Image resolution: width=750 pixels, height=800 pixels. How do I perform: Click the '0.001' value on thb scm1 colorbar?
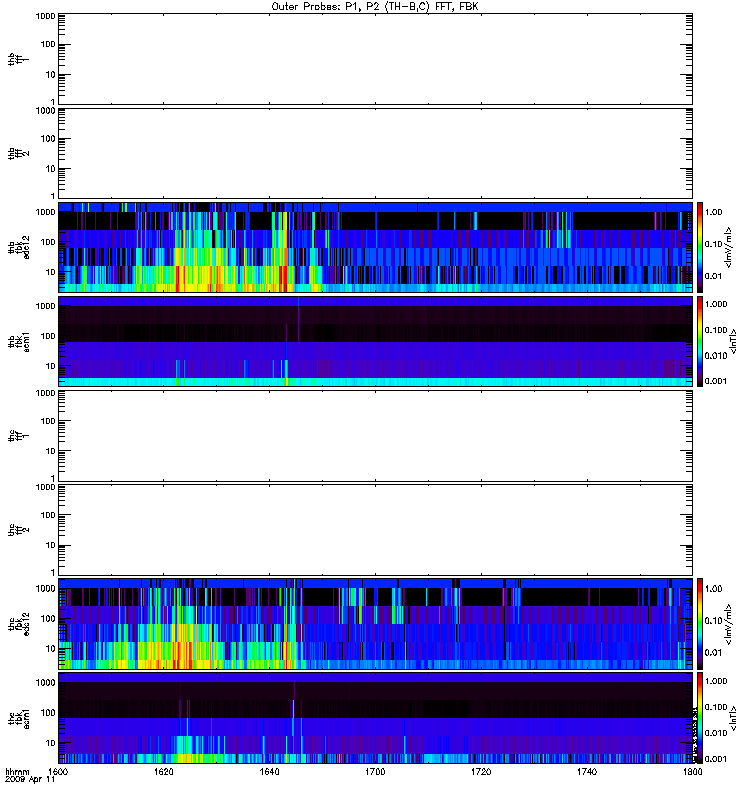pyautogui.click(x=716, y=381)
